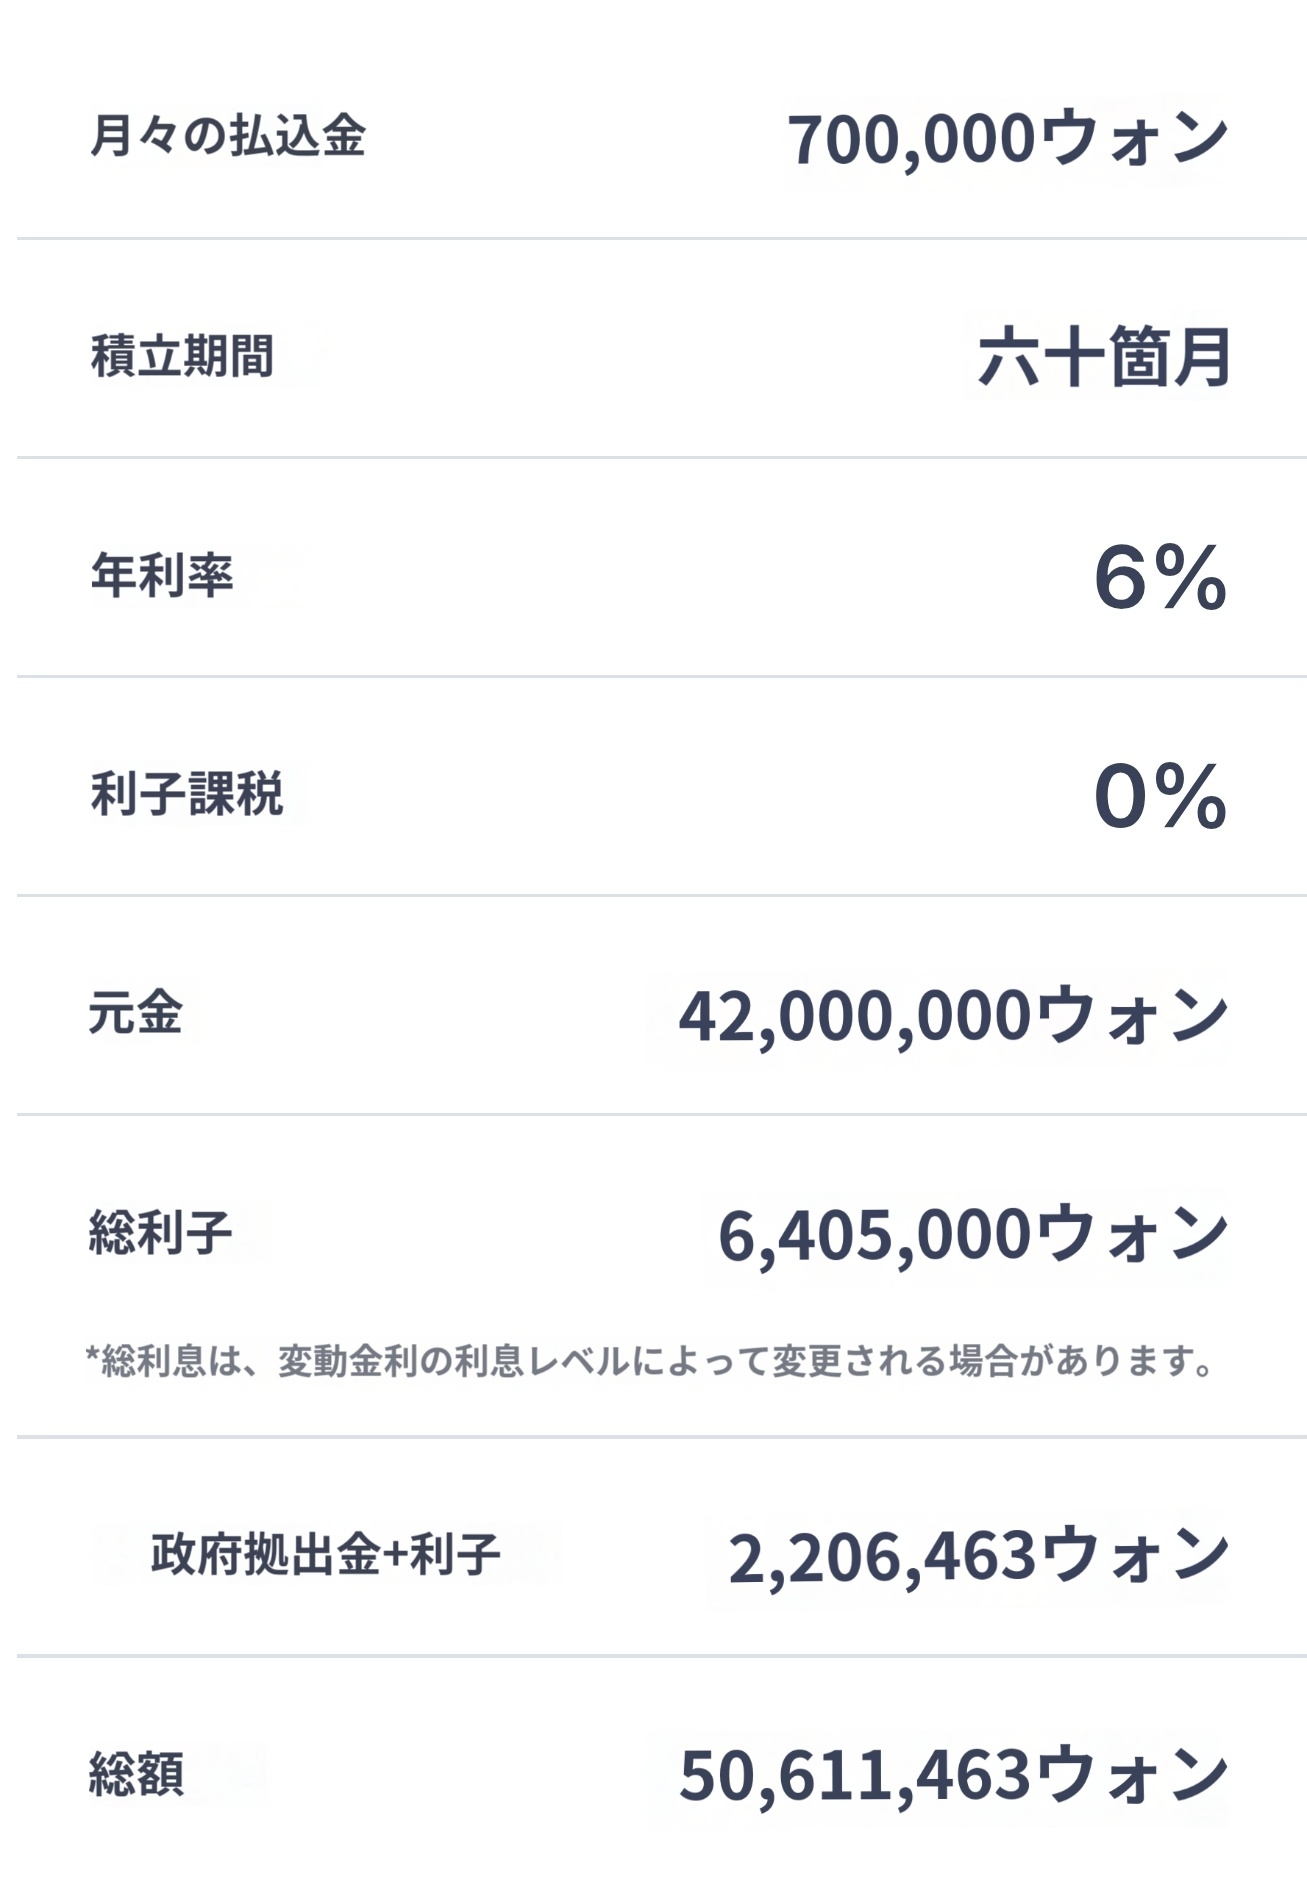Click the 元金 label
This screenshot has height=1882, width=1307.
click(135, 1012)
